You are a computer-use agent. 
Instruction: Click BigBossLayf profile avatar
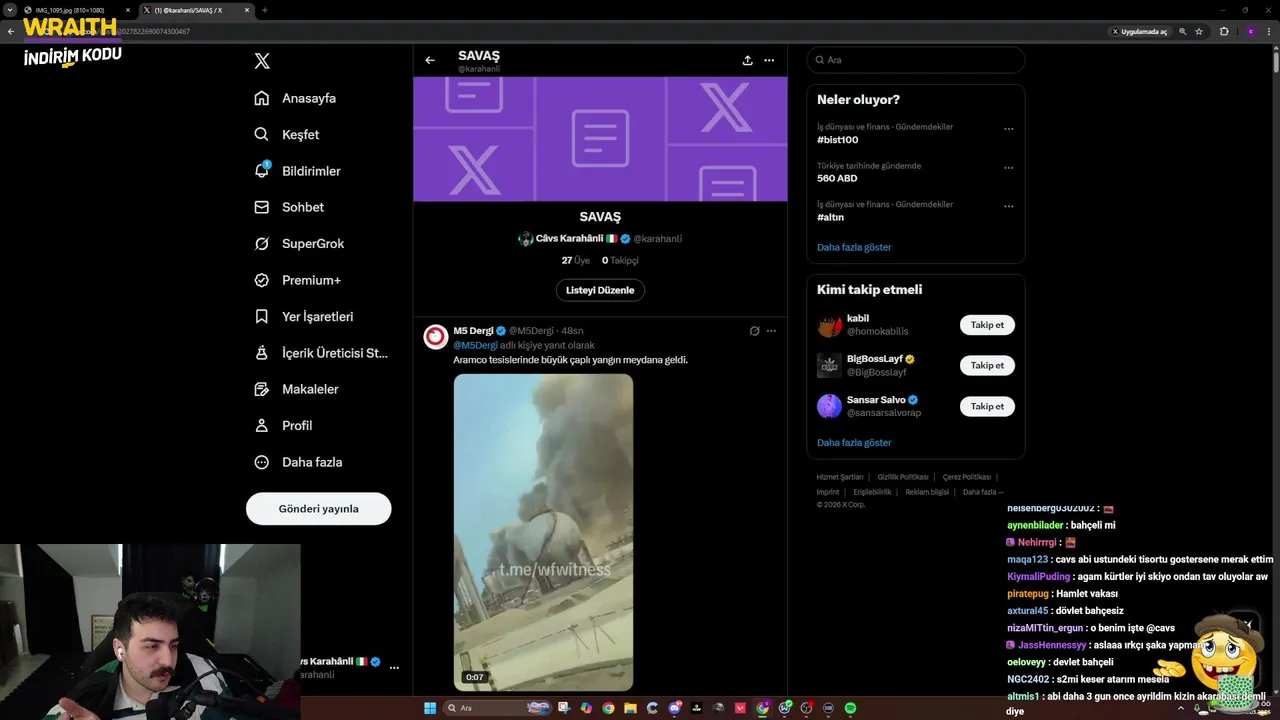point(829,365)
